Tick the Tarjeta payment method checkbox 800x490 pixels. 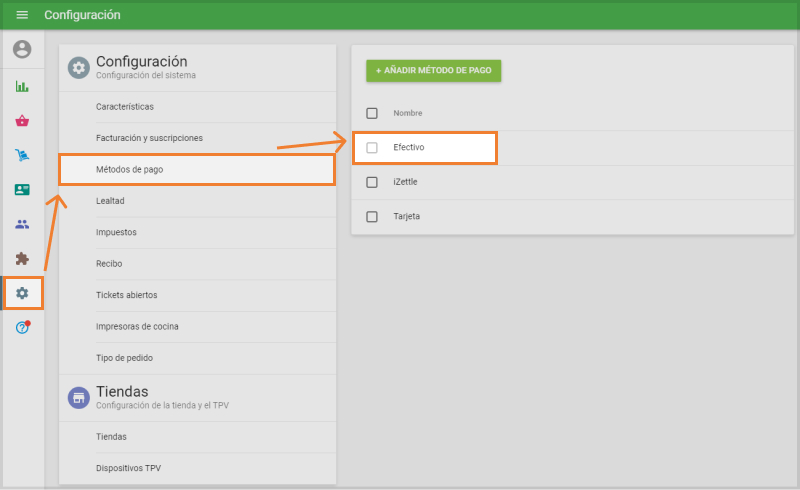point(372,217)
